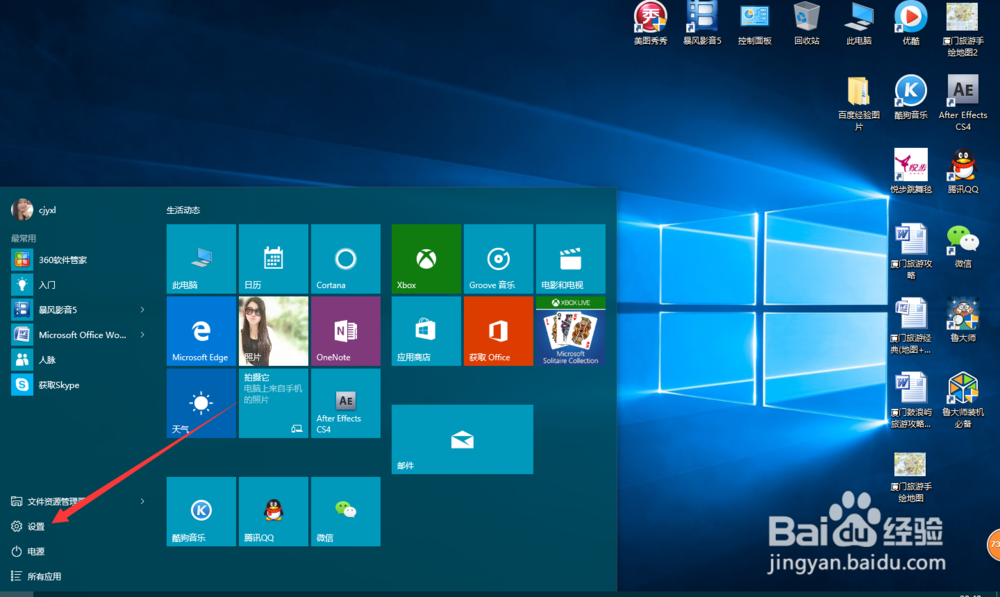Open the 邮件 mail tile
The width and height of the screenshot is (1000, 597).
[462, 439]
